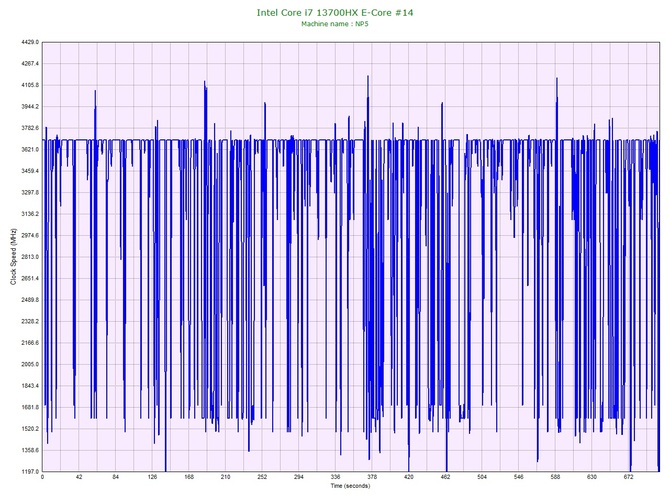Viewport: 670px width, 503px height.
Task: Click the 1197.0 y-axis value
Action: 30,471
